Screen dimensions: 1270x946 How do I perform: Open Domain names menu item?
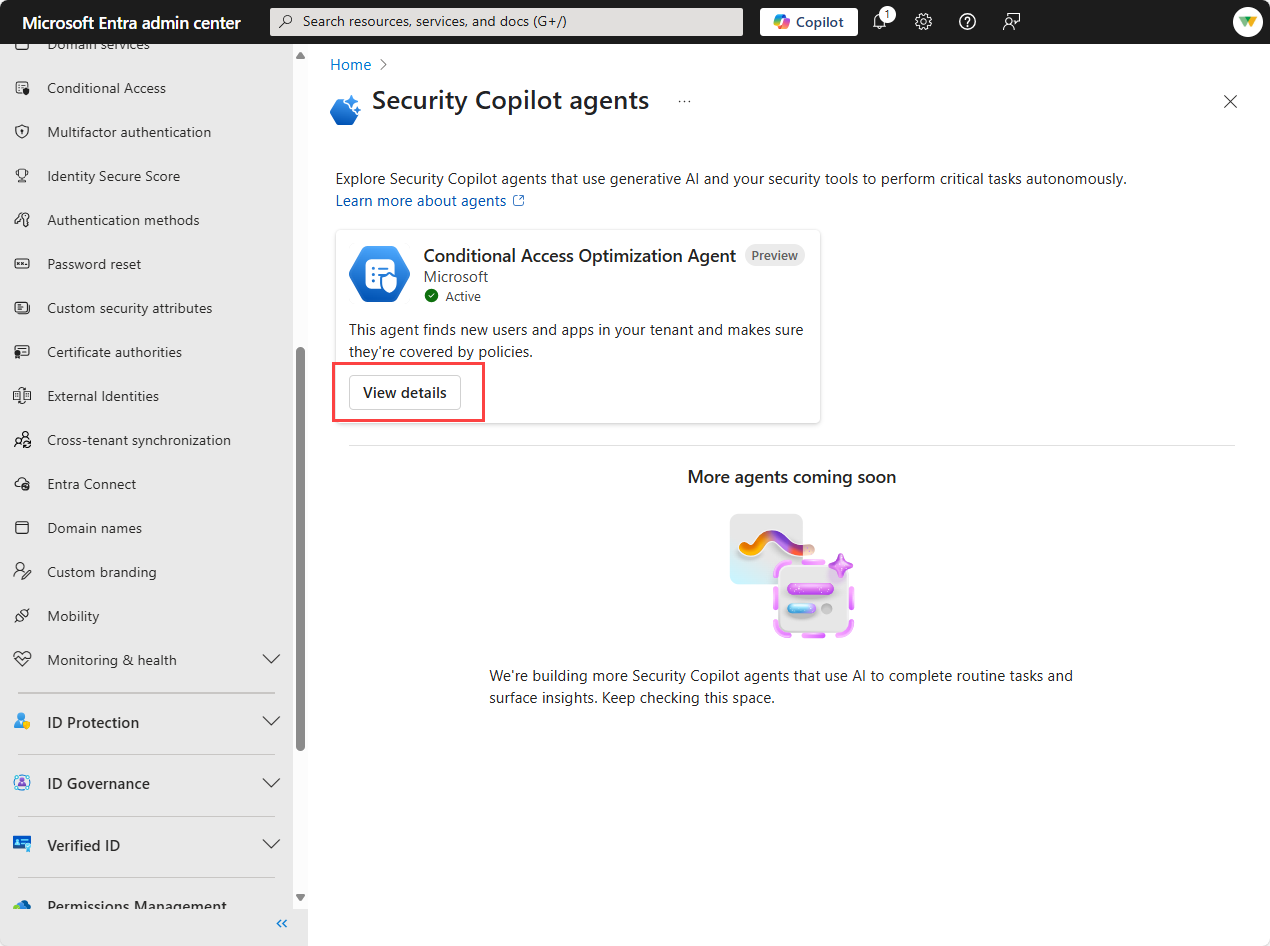tap(95, 528)
